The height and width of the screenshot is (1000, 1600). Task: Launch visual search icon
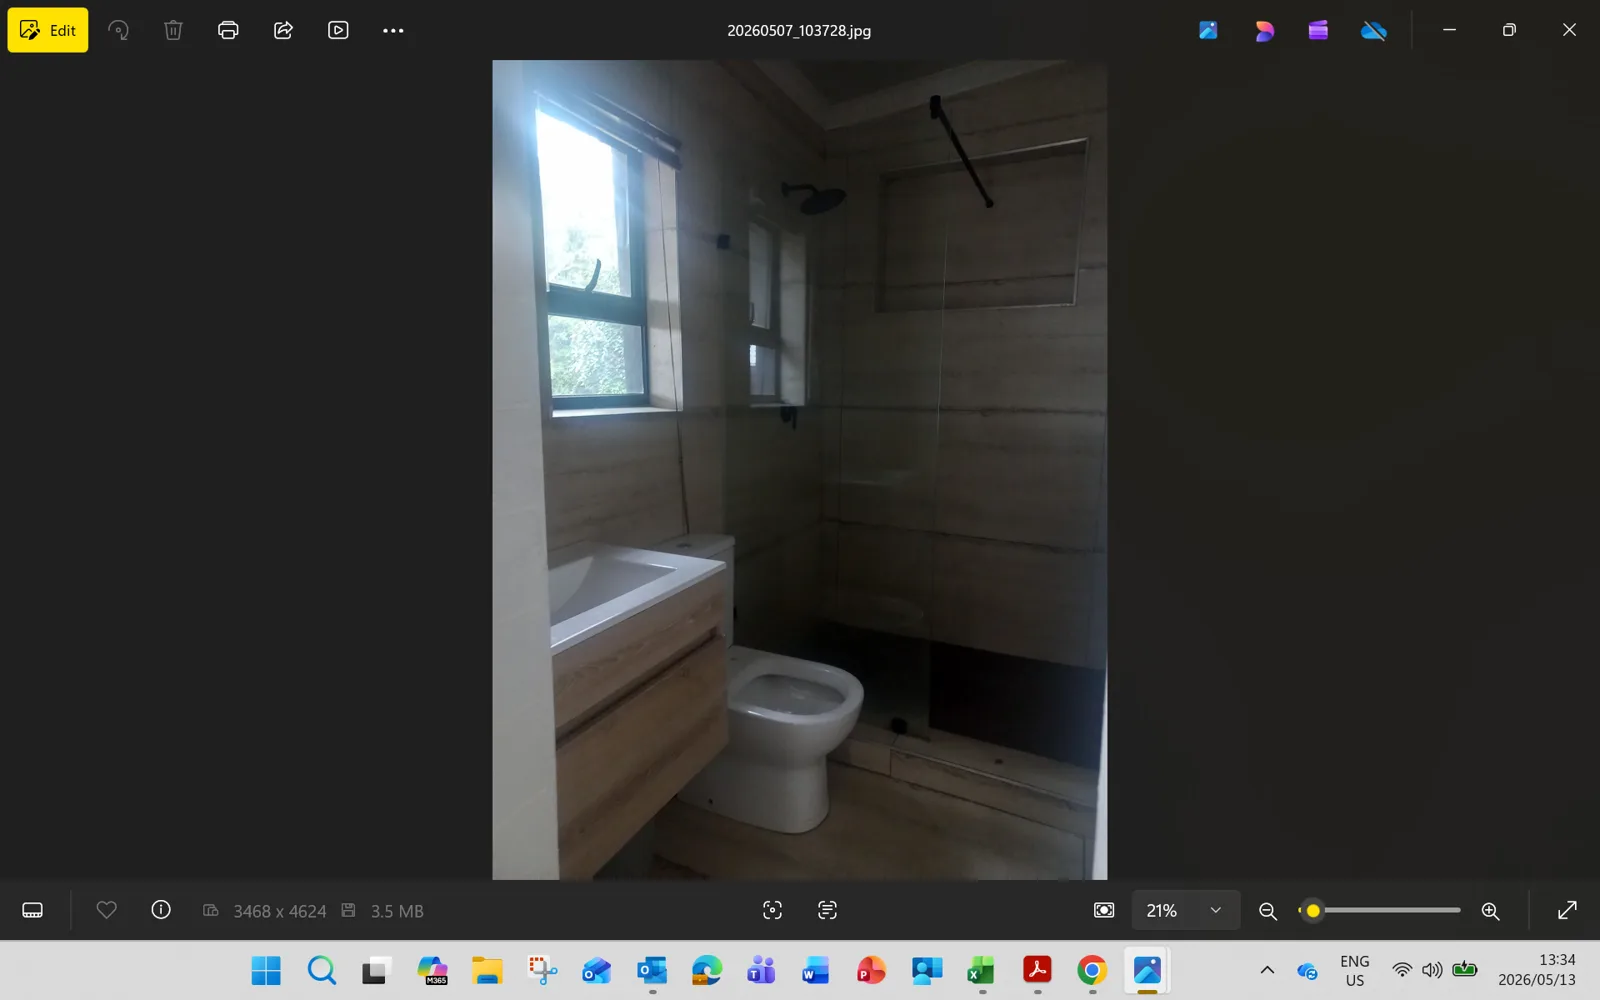point(772,910)
